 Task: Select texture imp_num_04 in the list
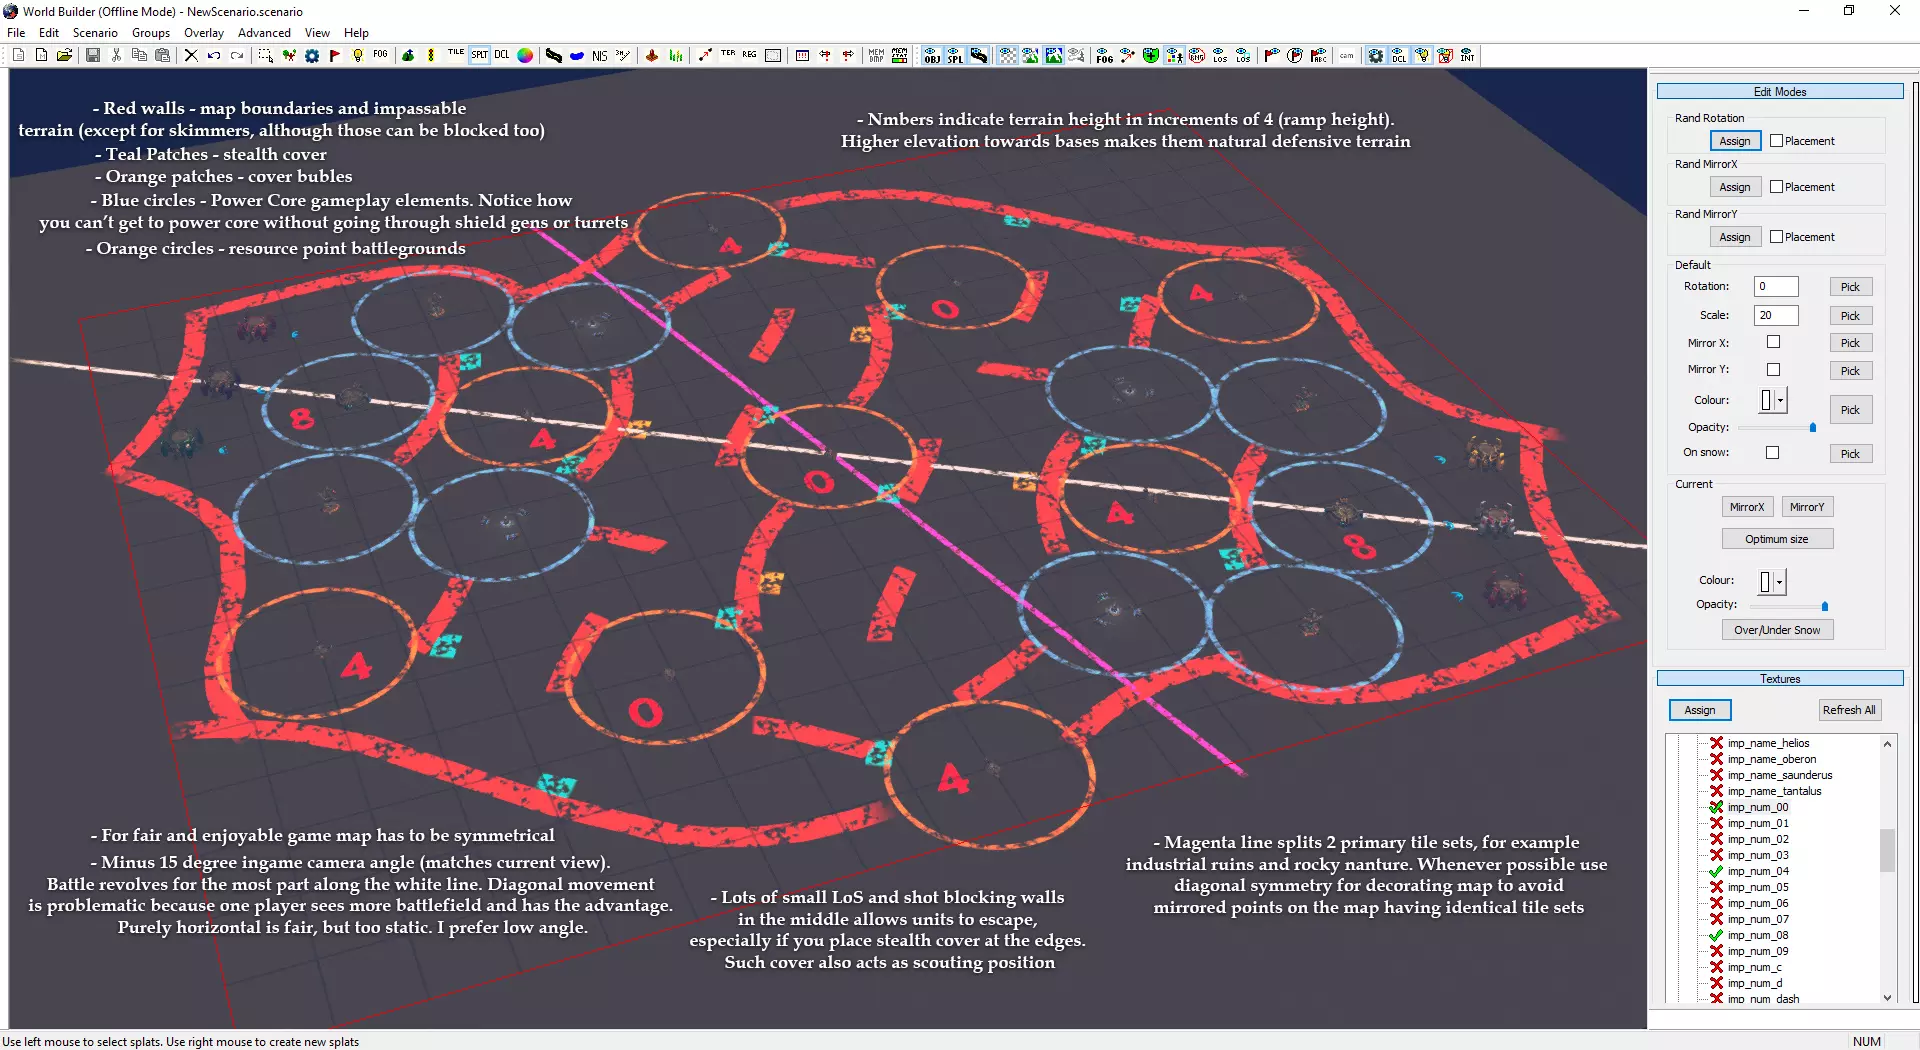(x=1758, y=871)
